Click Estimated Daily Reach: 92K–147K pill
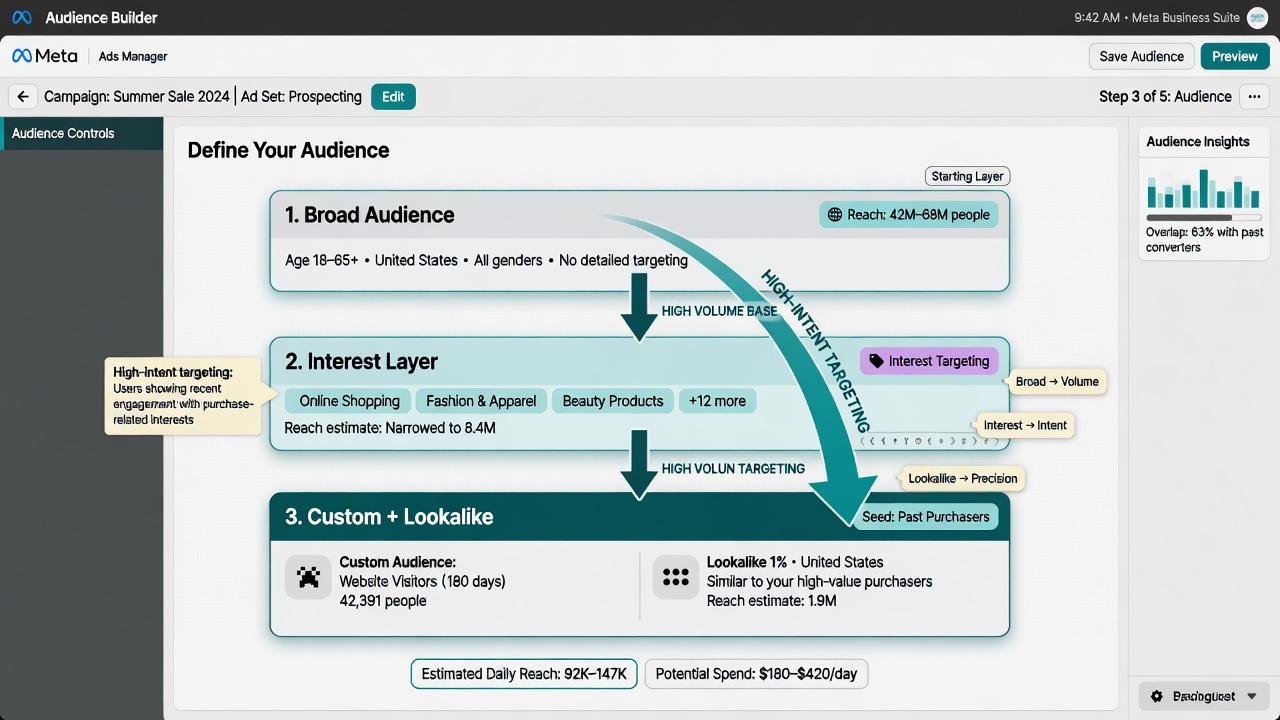 point(524,674)
